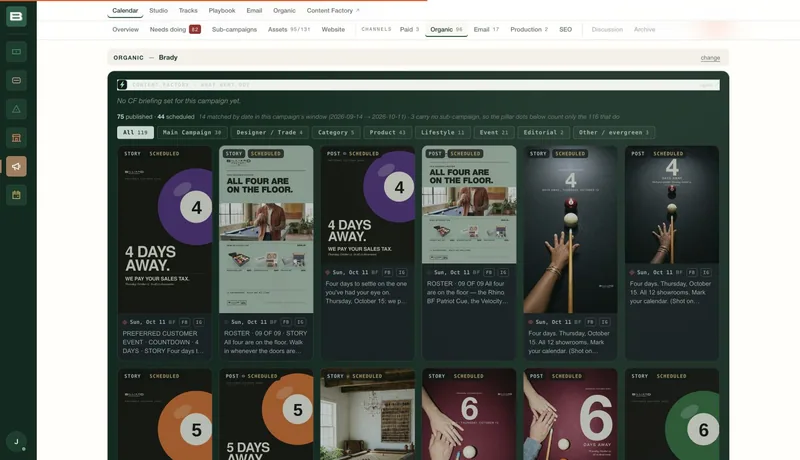Open the Discussion tab

(x=607, y=30)
